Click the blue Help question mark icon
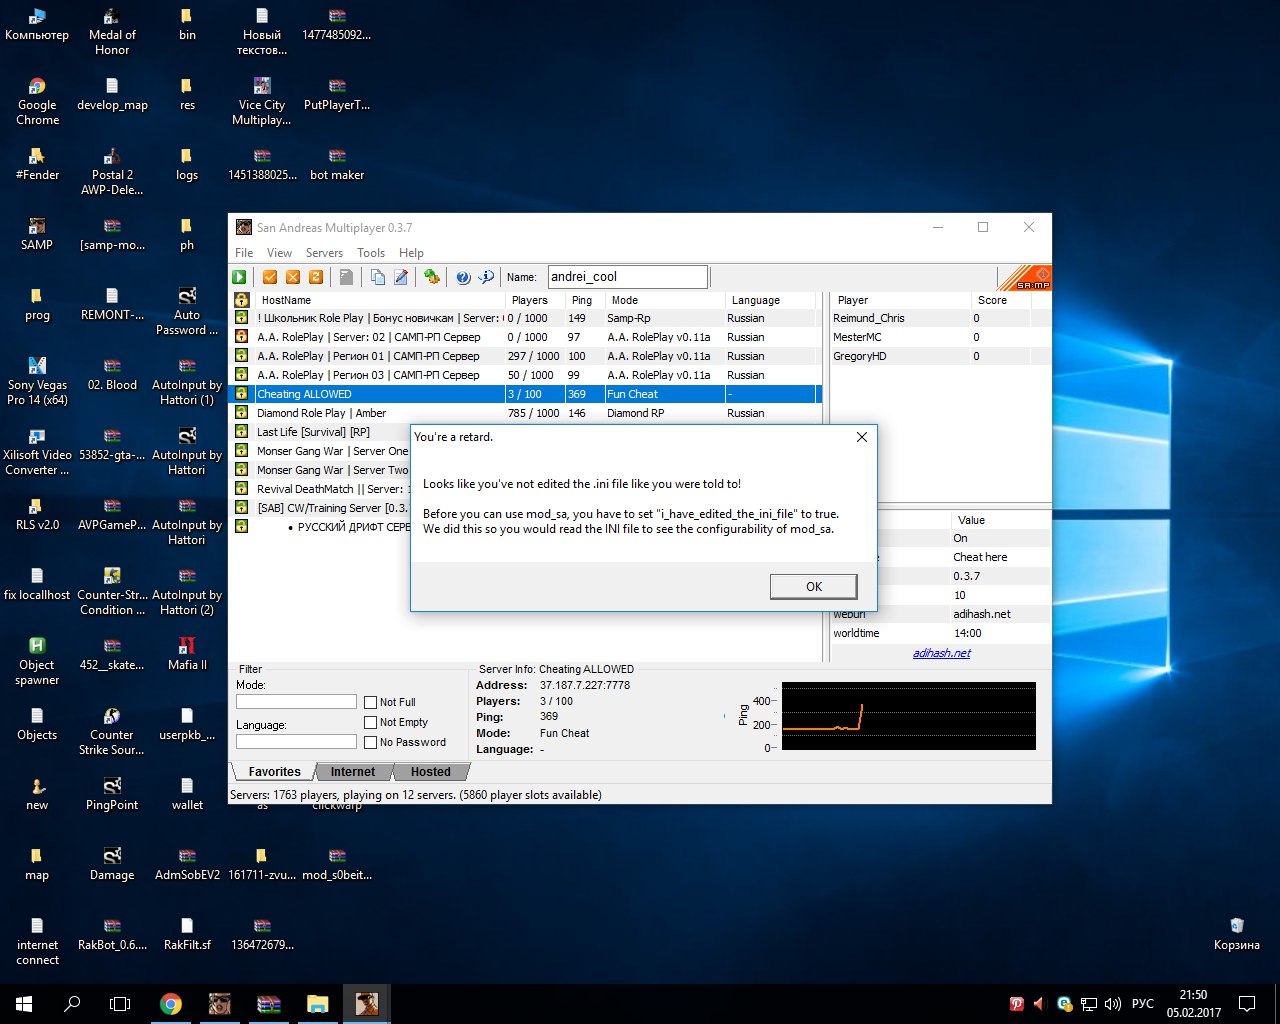The width and height of the screenshot is (1280, 1024). (463, 277)
